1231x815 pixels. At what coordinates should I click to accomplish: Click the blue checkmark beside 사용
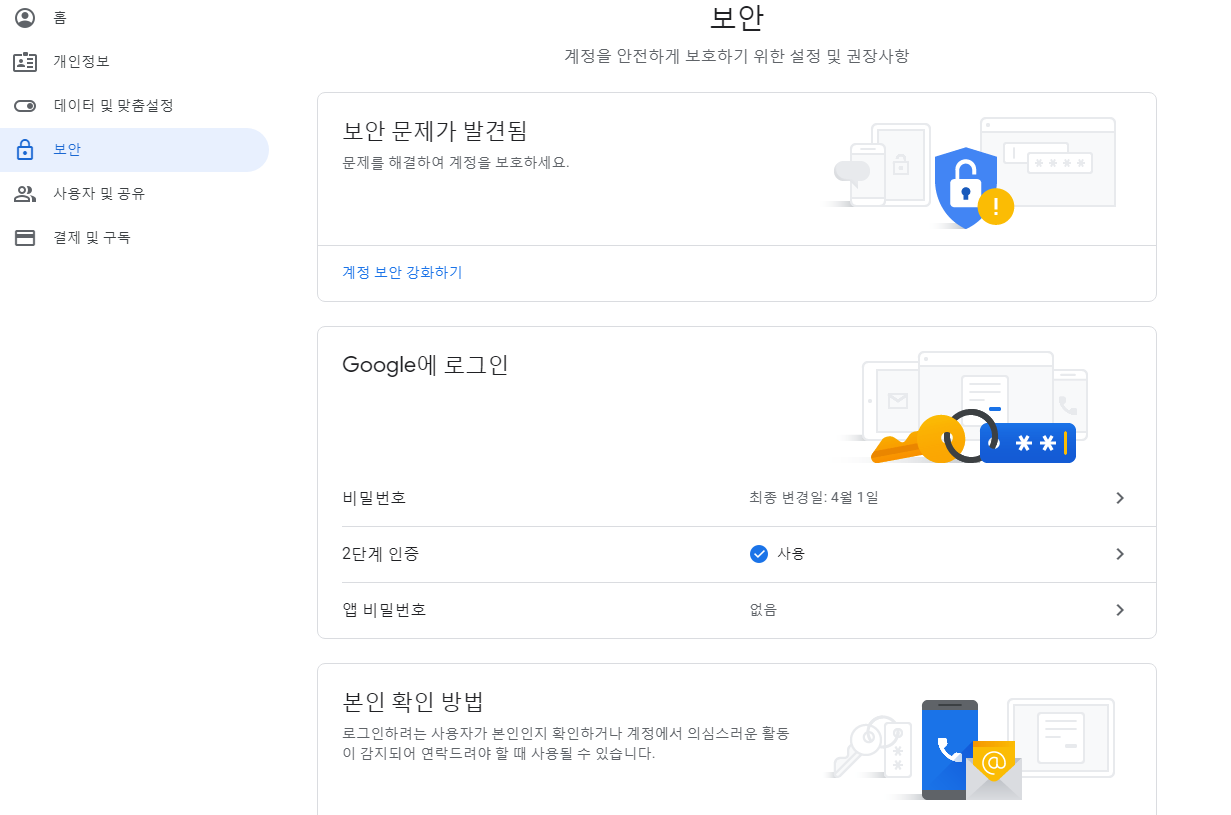click(x=758, y=554)
